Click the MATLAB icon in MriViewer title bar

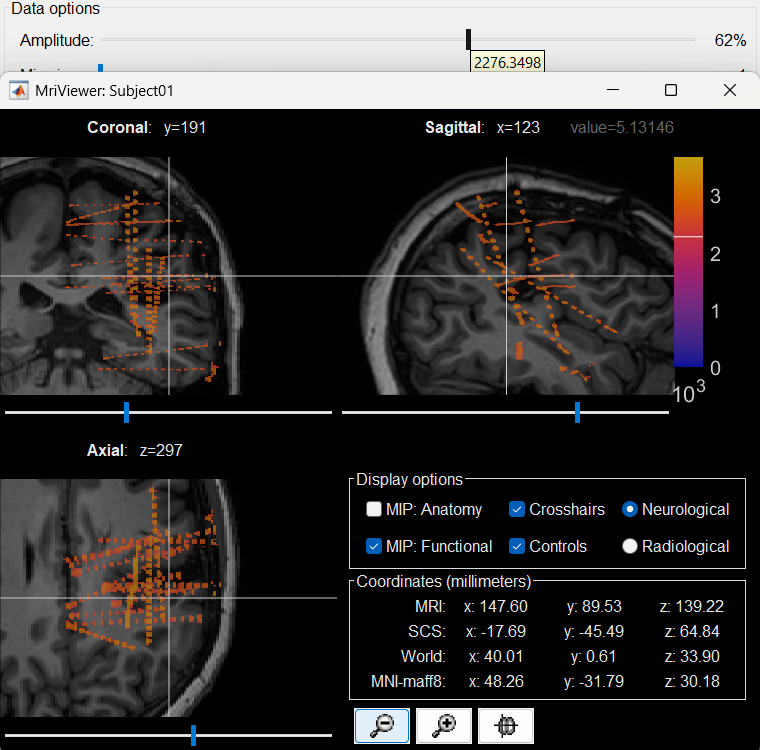click(19, 90)
